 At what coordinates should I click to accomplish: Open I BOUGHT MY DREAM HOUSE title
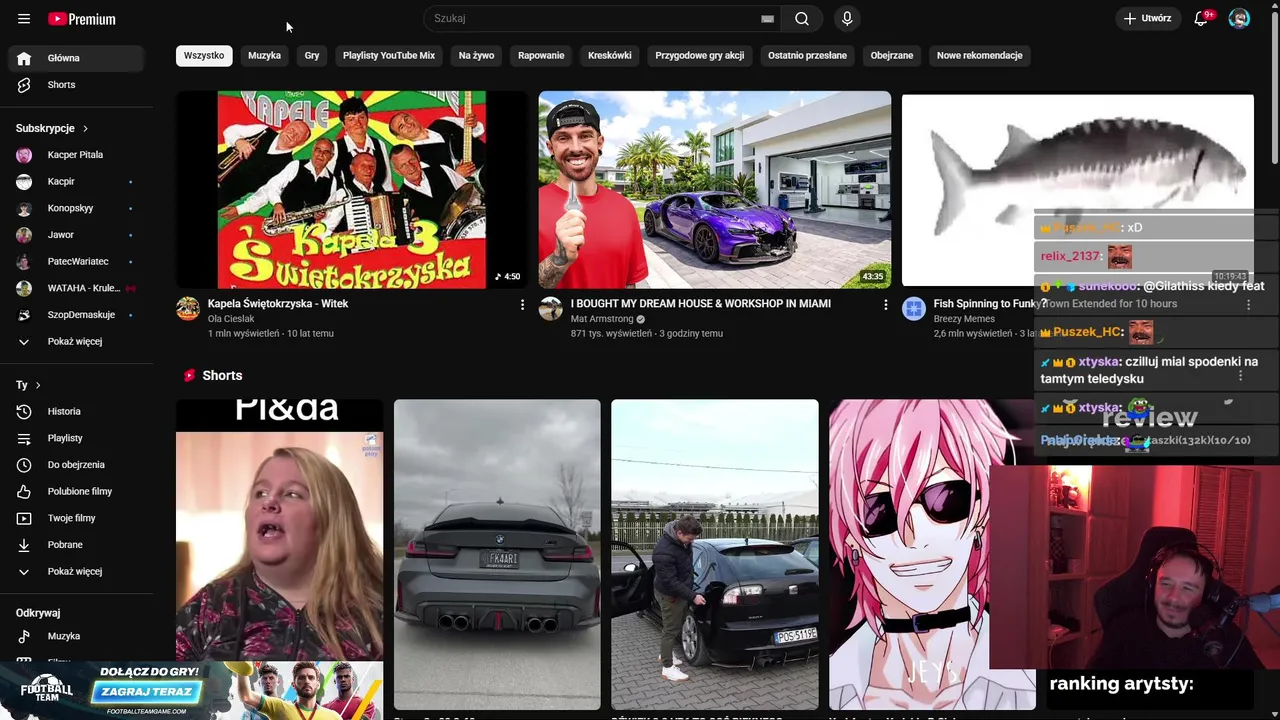point(701,304)
